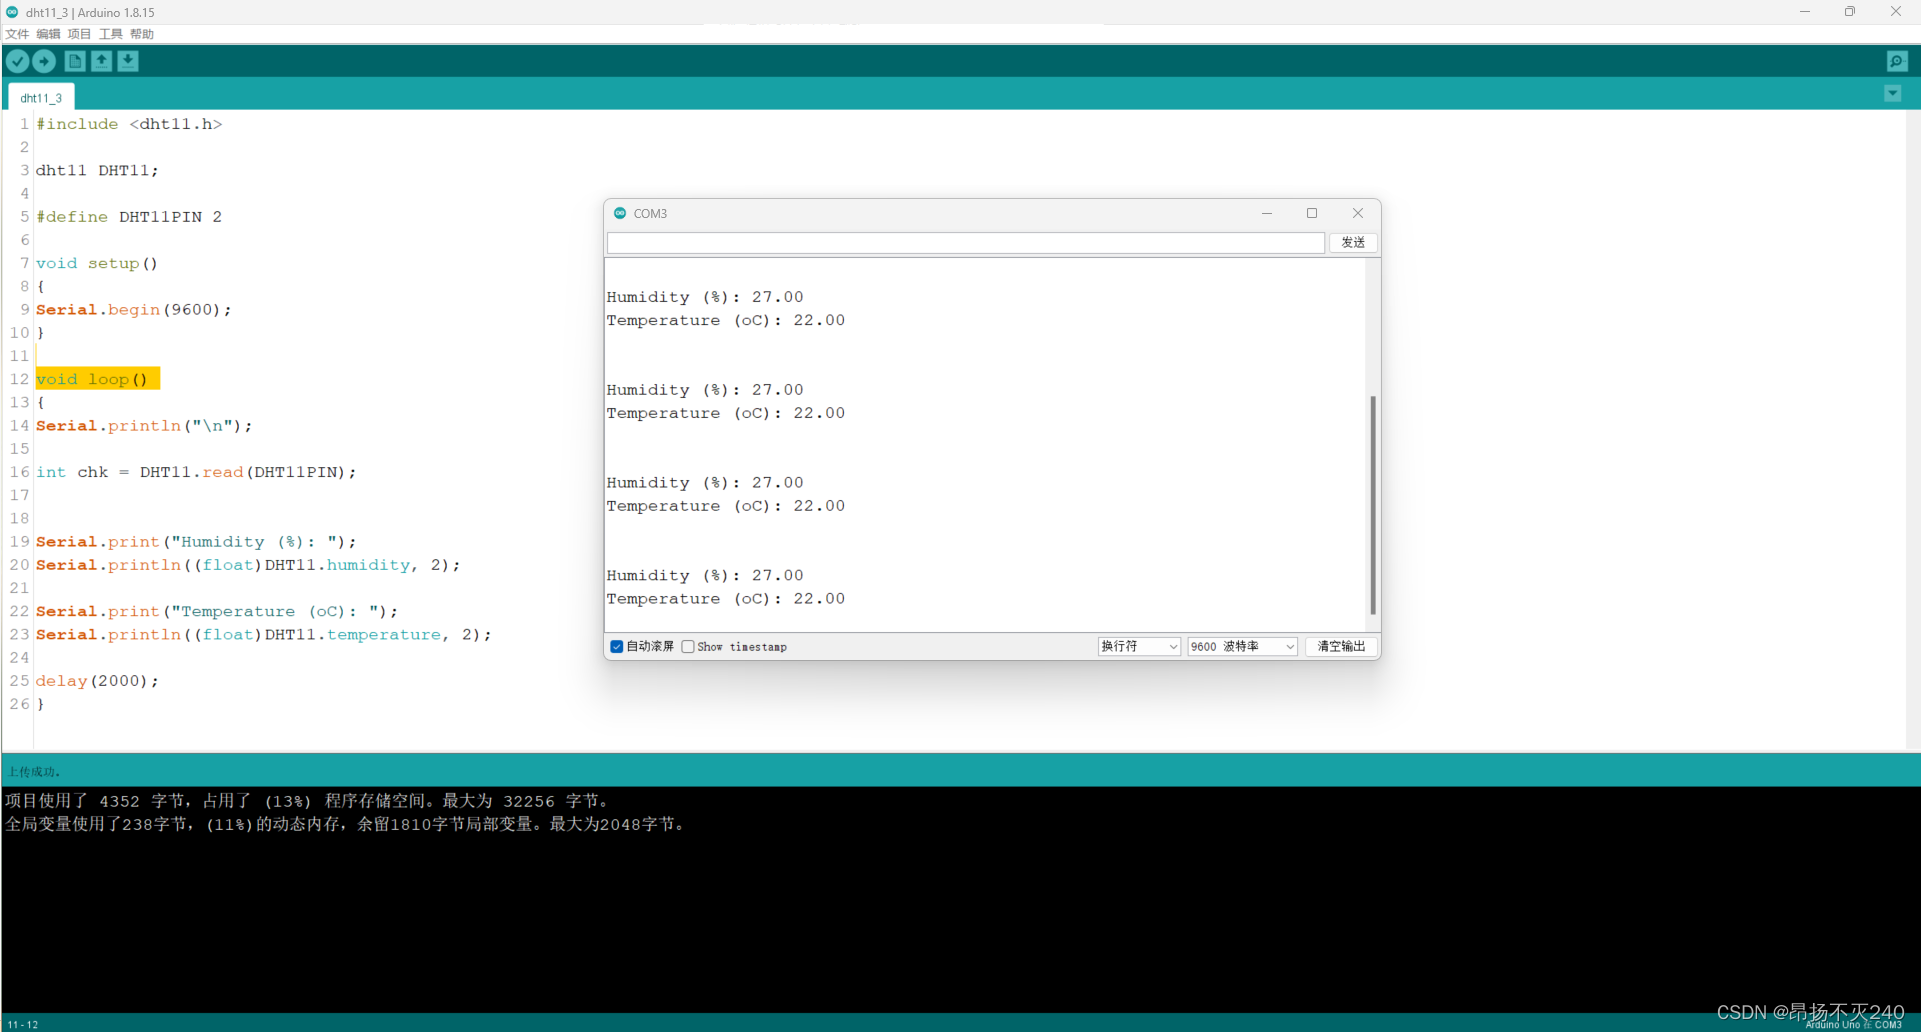Viewport: 1921px width, 1032px height.
Task: Open a sketch using the Open toolbar icon
Action: coord(101,61)
